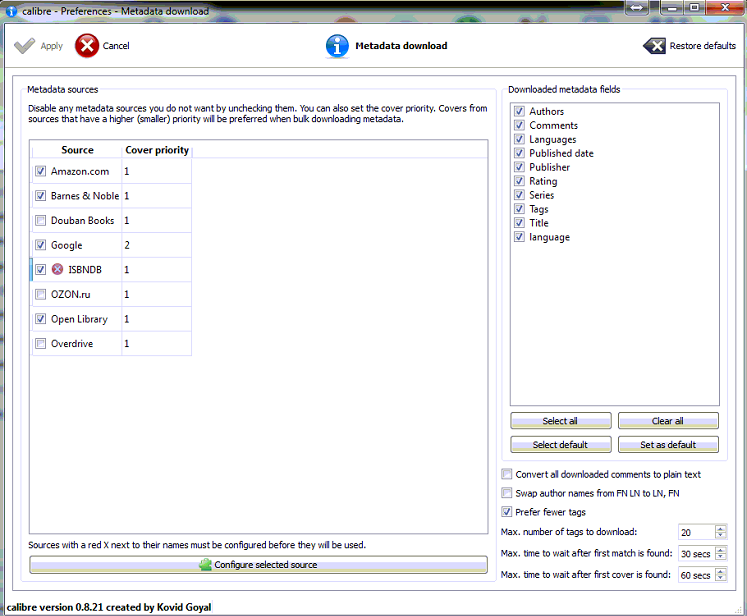The width and height of the screenshot is (747, 616).
Task: Enable swap author names FN LN
Action: click(507, 493)
